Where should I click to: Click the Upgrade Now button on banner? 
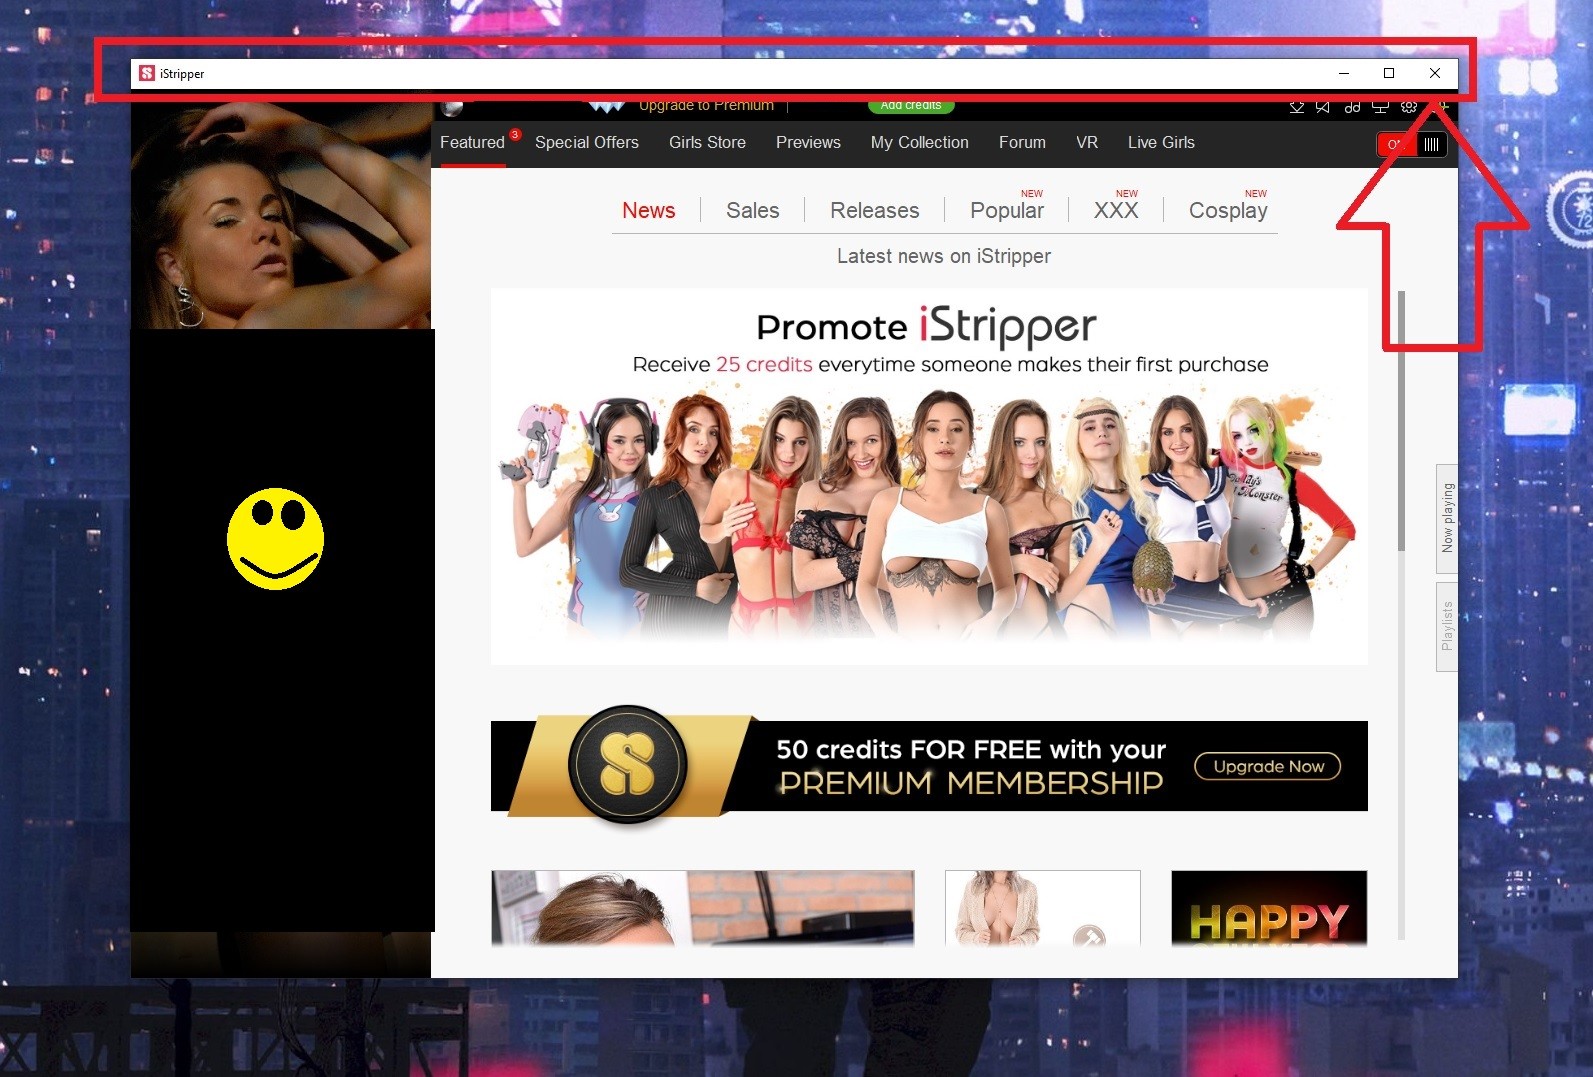tap(1268, 767)
